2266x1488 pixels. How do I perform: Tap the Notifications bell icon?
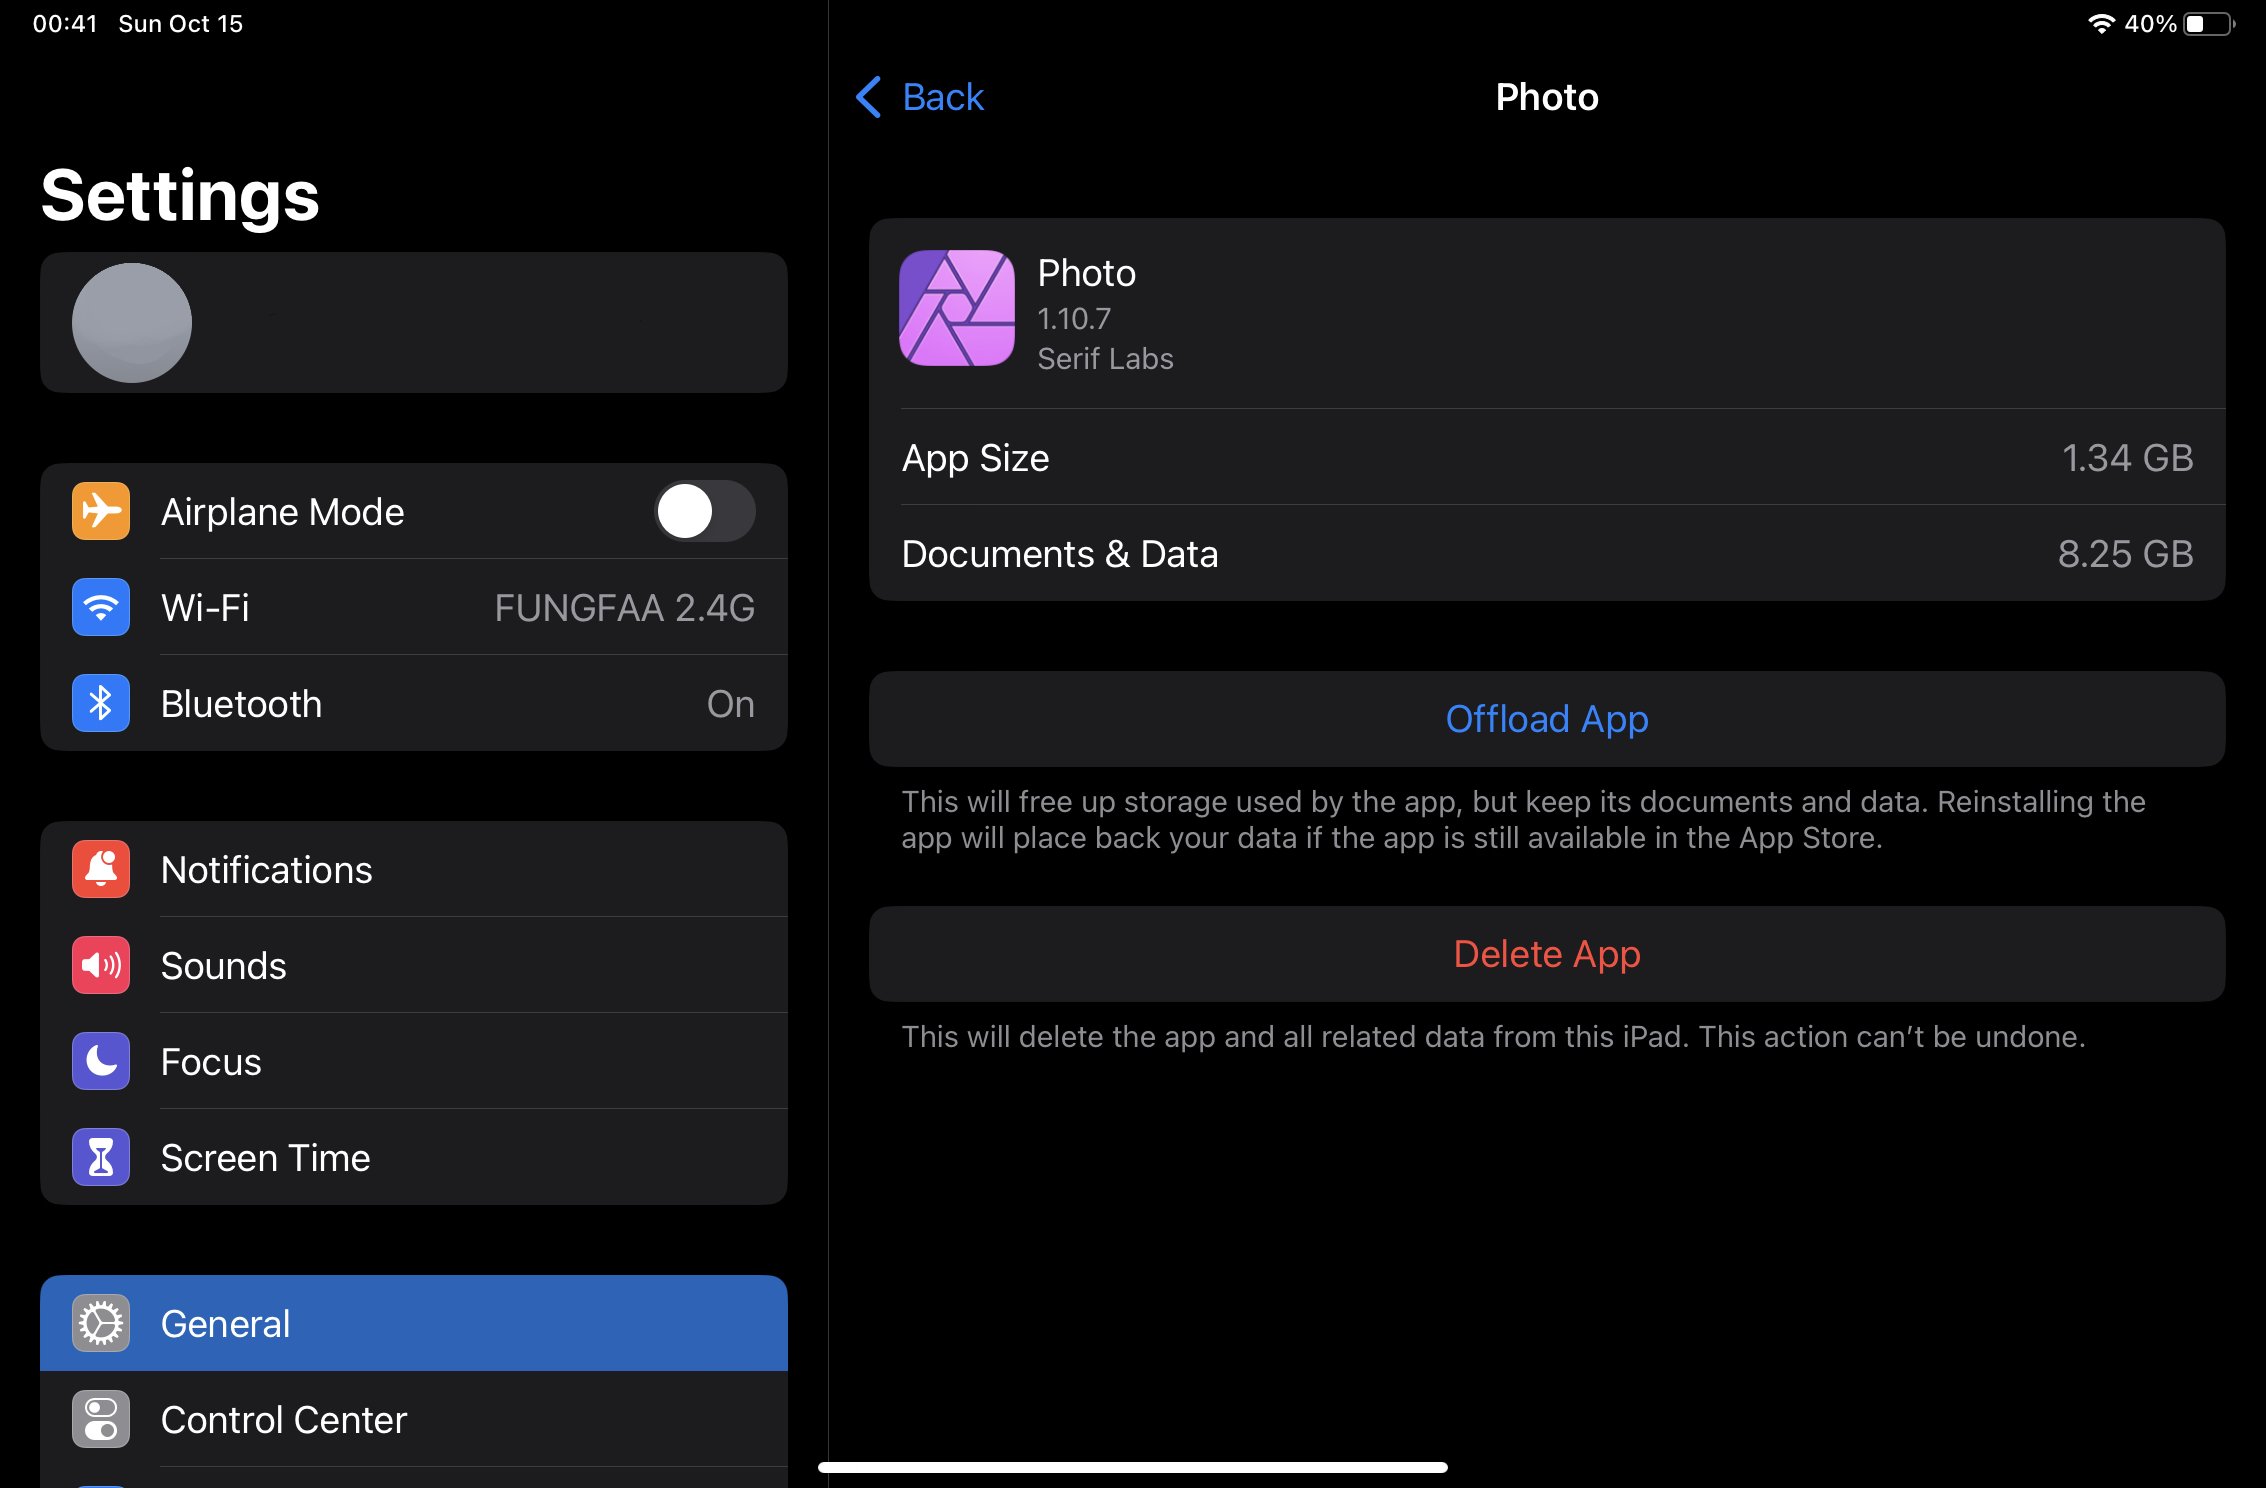(x=101, y=869)
